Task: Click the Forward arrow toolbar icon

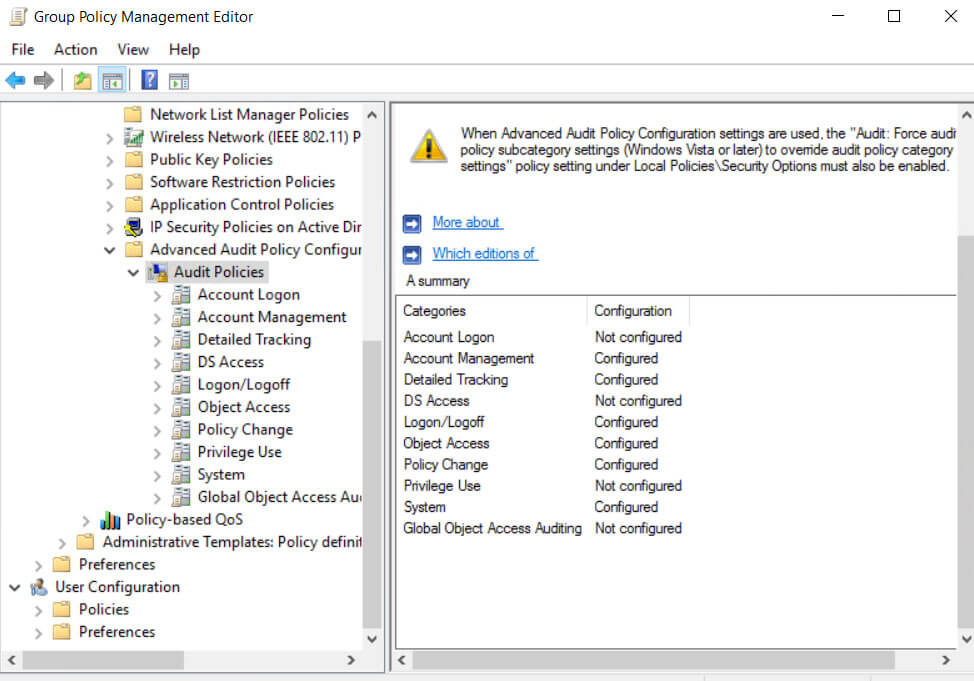Action: (43, 80)
